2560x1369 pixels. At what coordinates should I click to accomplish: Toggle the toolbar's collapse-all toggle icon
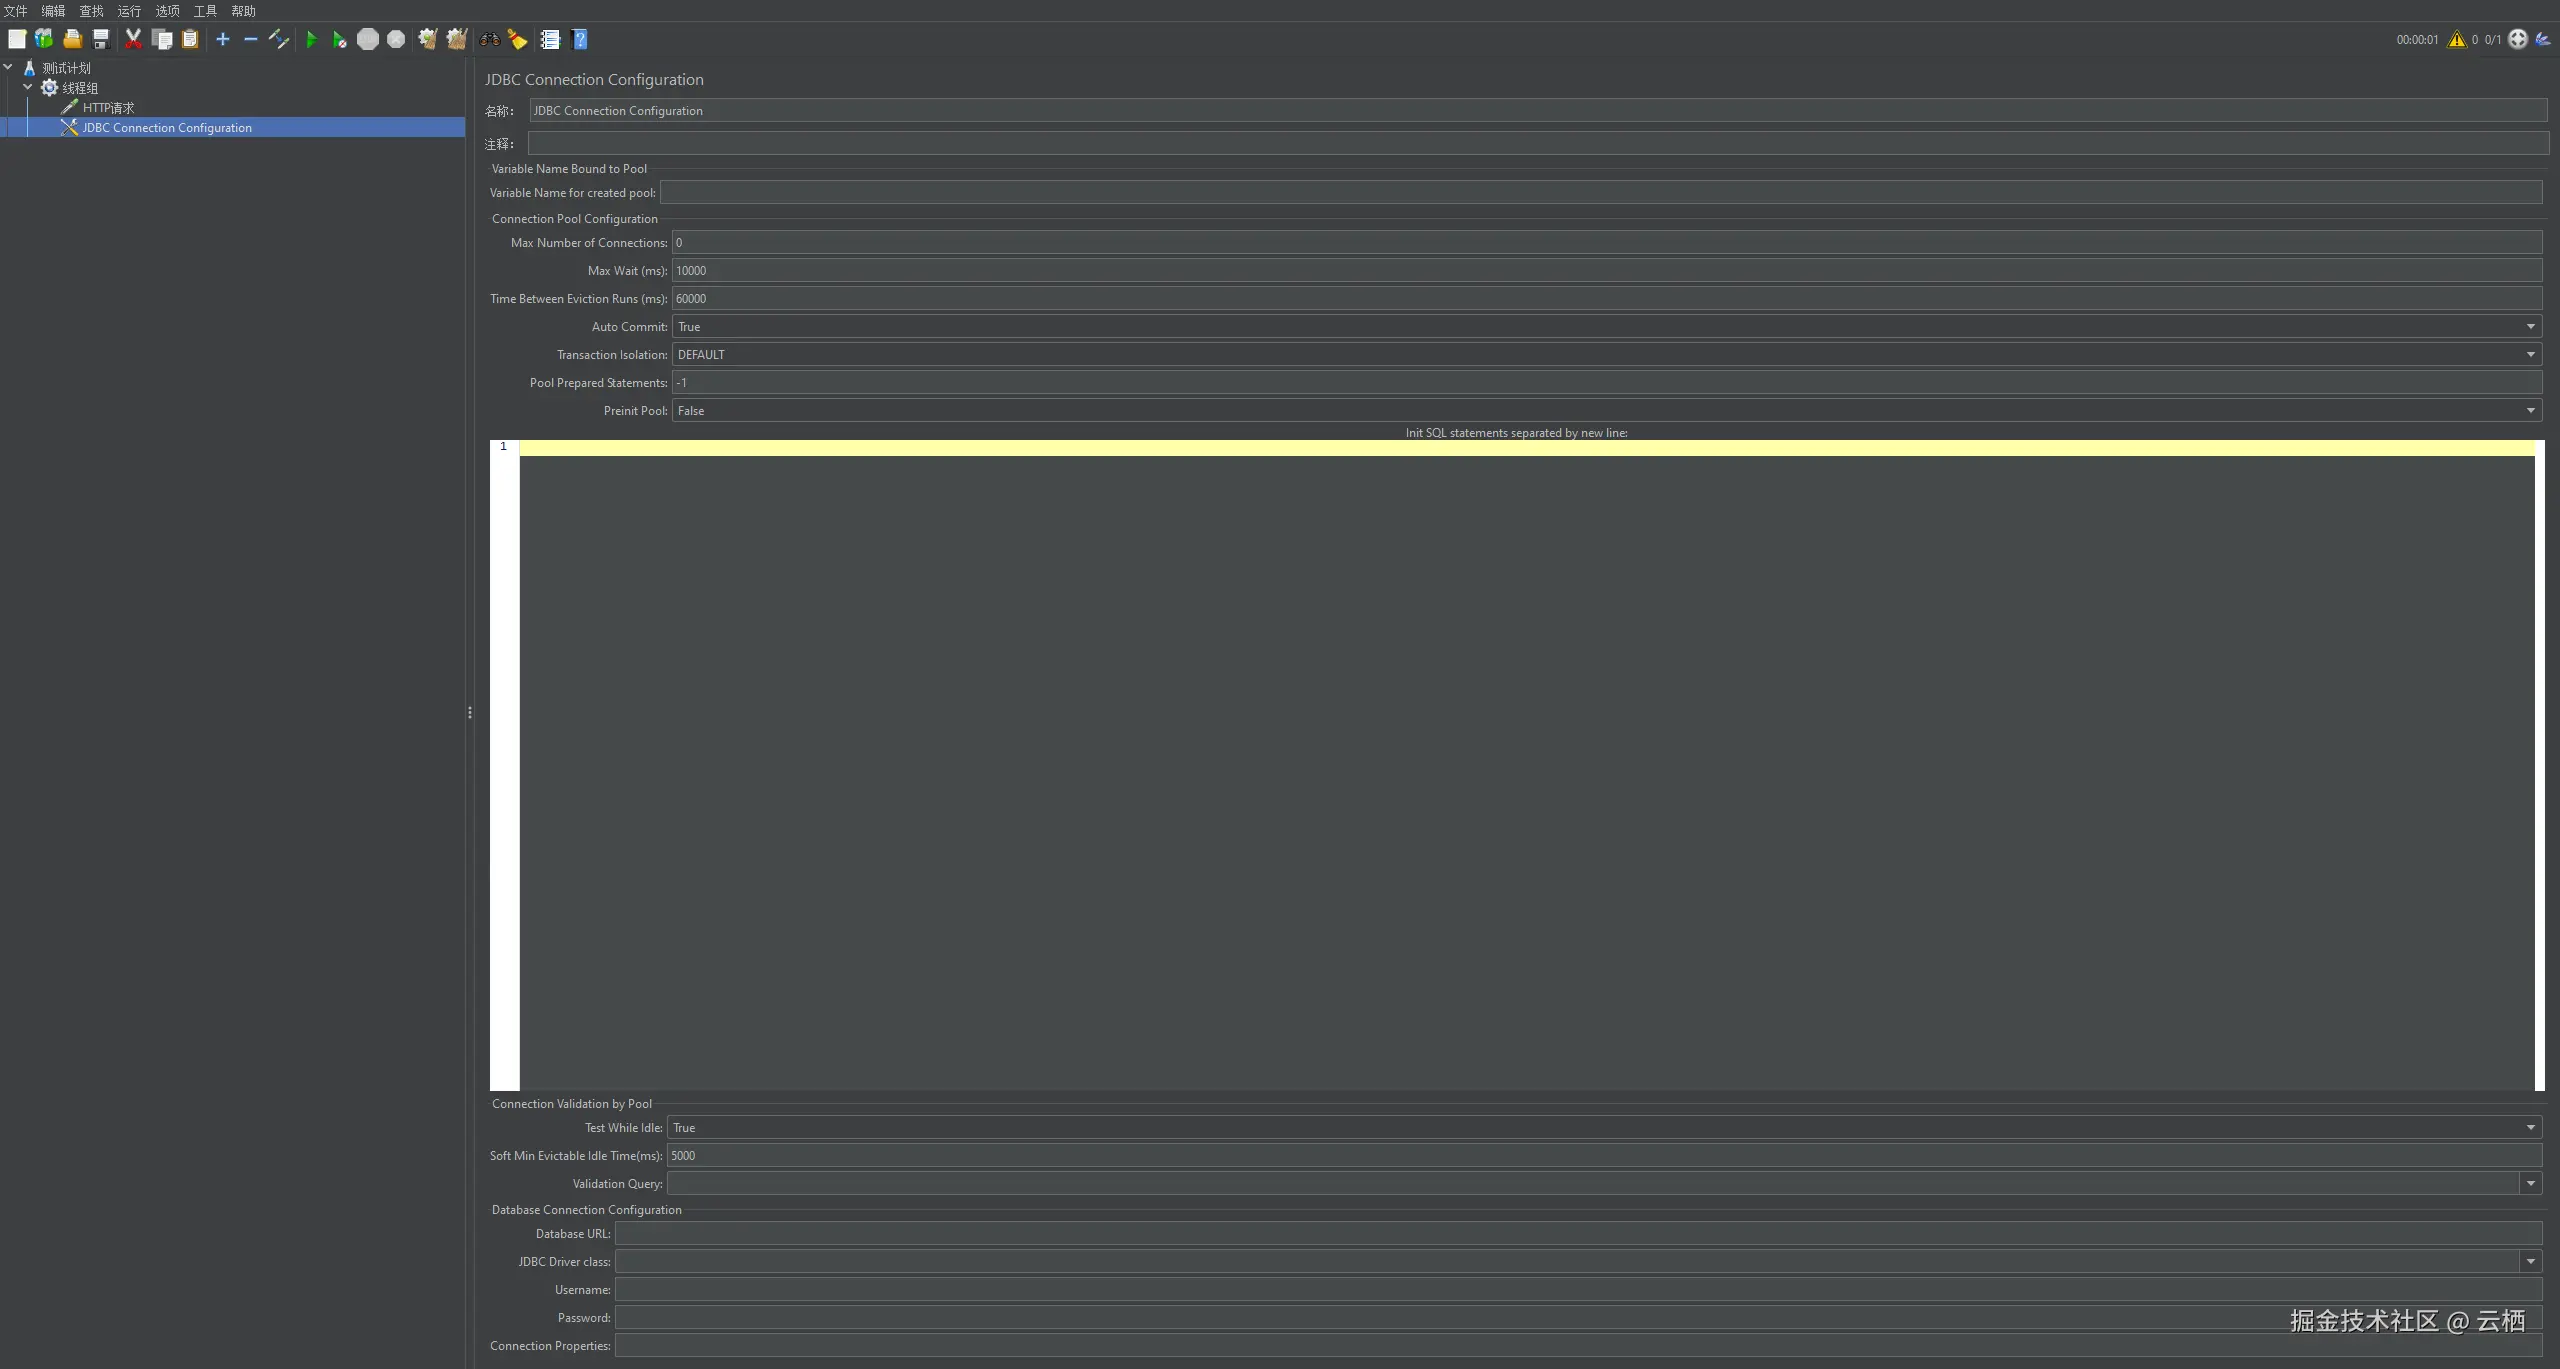[251, 39]
